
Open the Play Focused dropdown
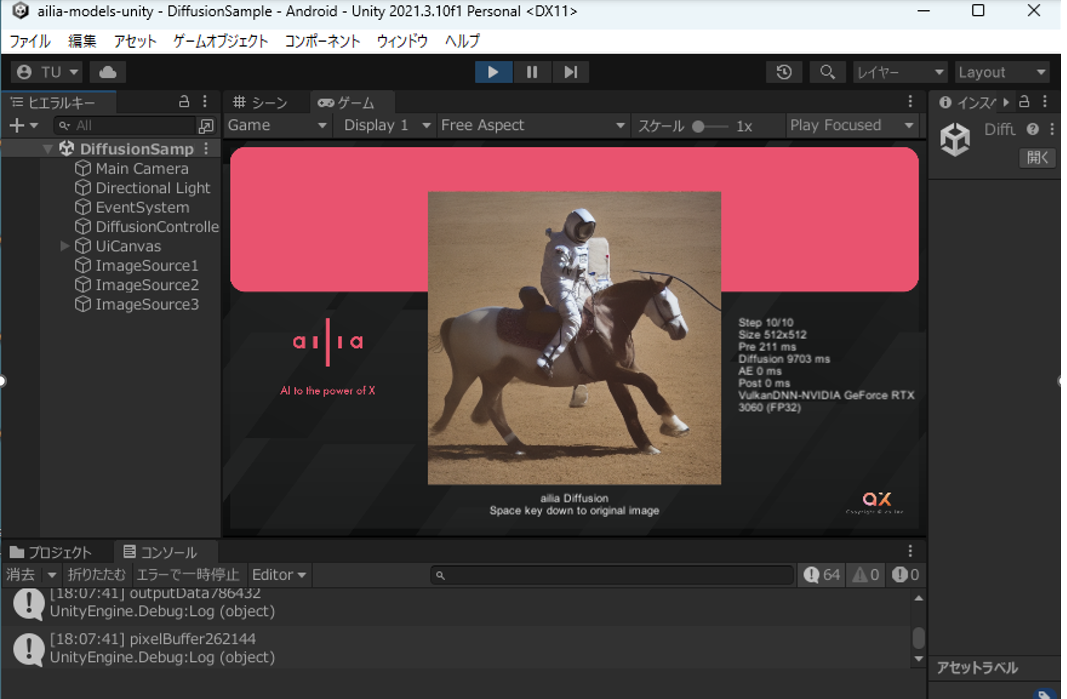click(851, 125)
